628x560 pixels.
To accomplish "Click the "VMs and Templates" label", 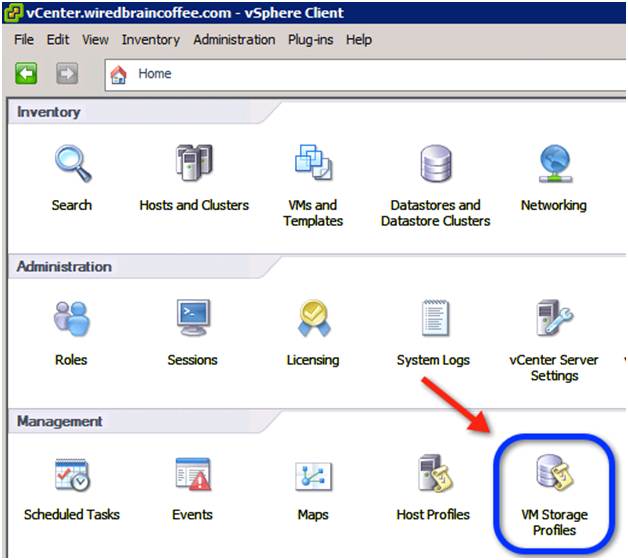I will pyautogui.click(x=313, y=213).
